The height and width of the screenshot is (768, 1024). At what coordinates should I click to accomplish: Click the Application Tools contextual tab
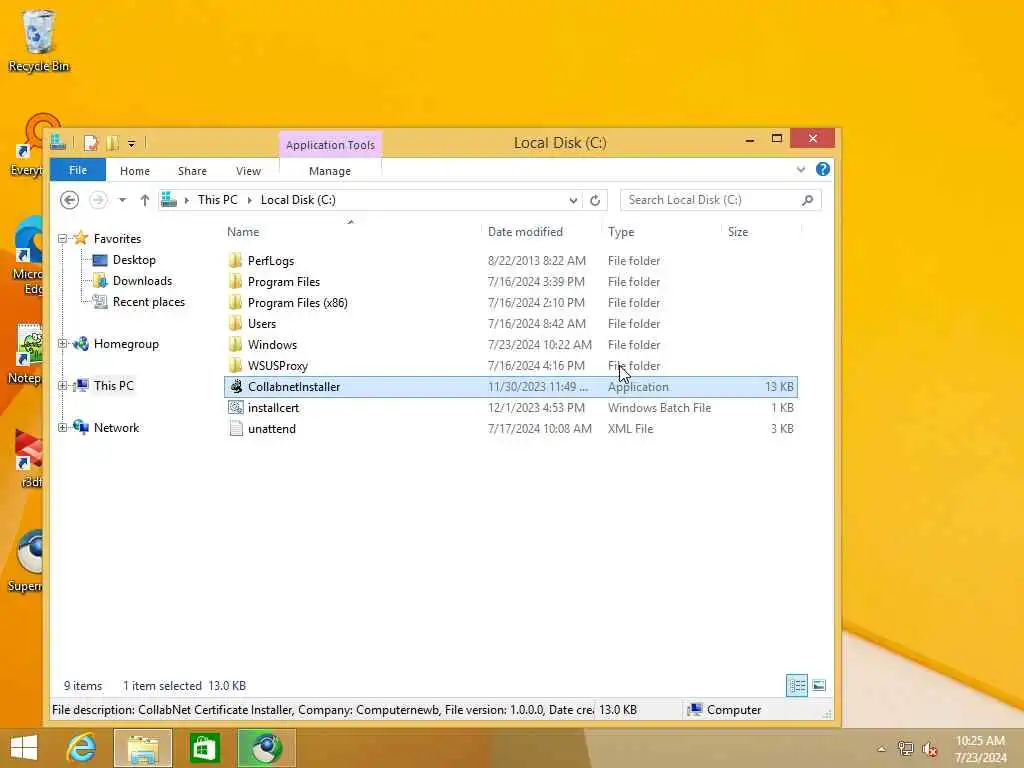330,144
